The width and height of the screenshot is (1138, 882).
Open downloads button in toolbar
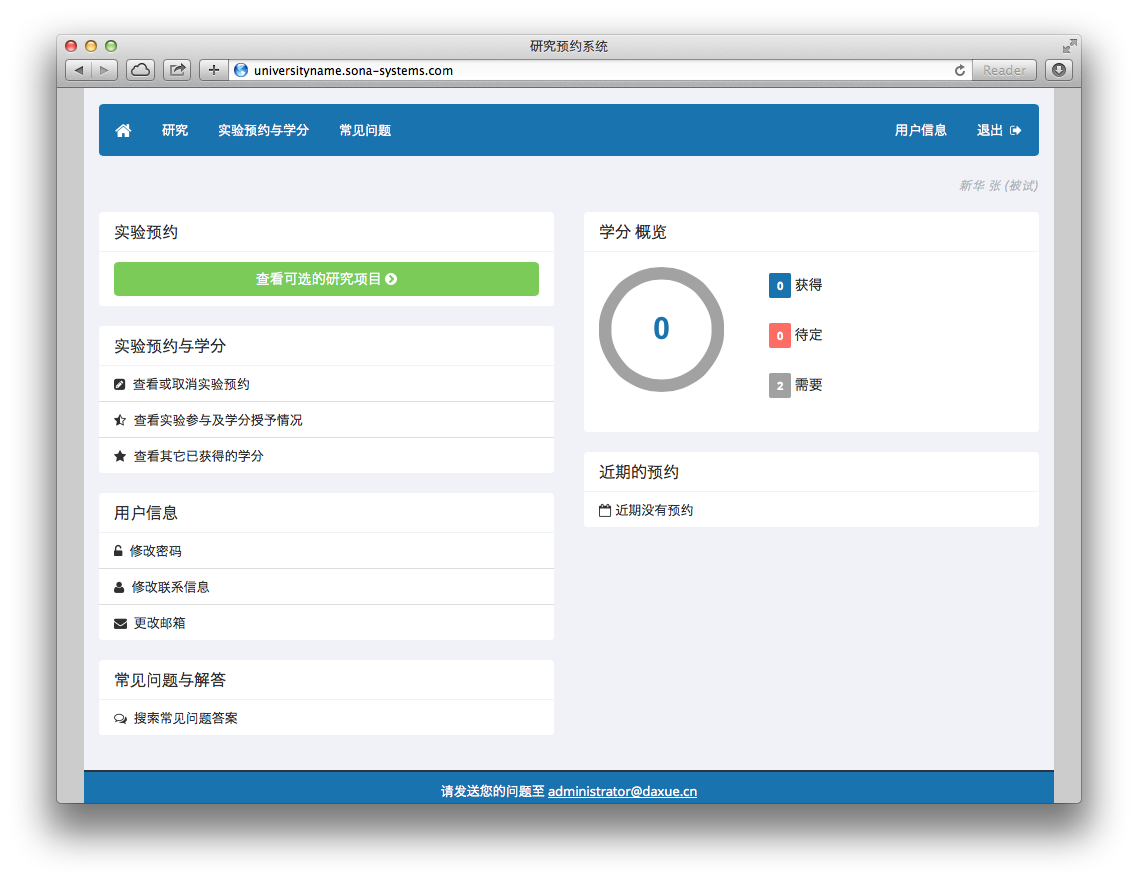[x=1059, y=70]
